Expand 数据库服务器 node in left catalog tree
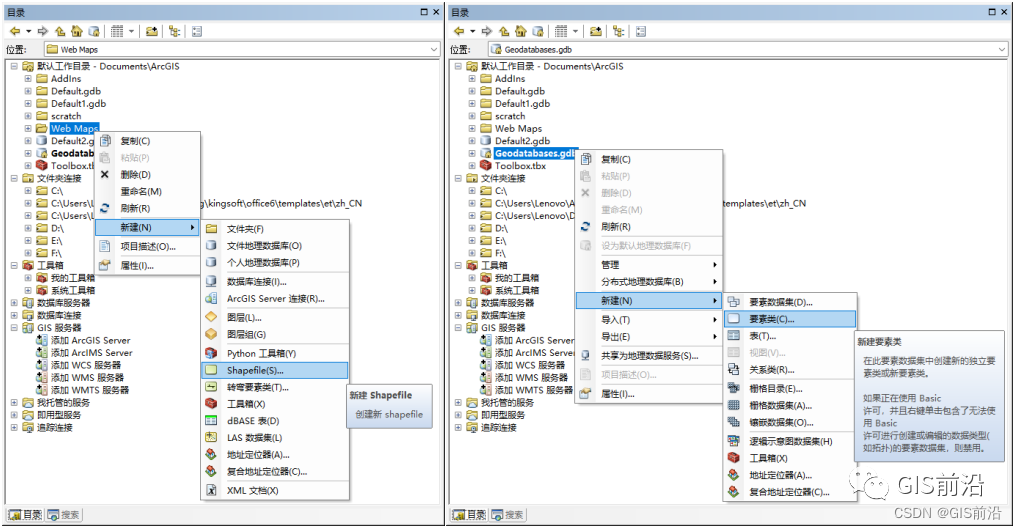Viewport: 1017px width, 529px height. click(14, 303)
